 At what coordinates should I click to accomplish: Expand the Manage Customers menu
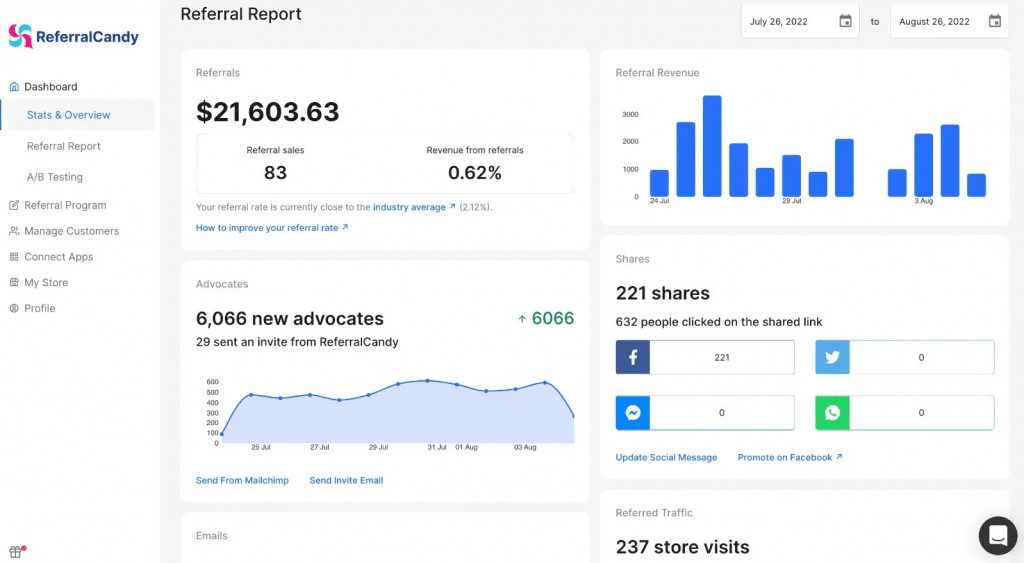[x=71, y=231]
